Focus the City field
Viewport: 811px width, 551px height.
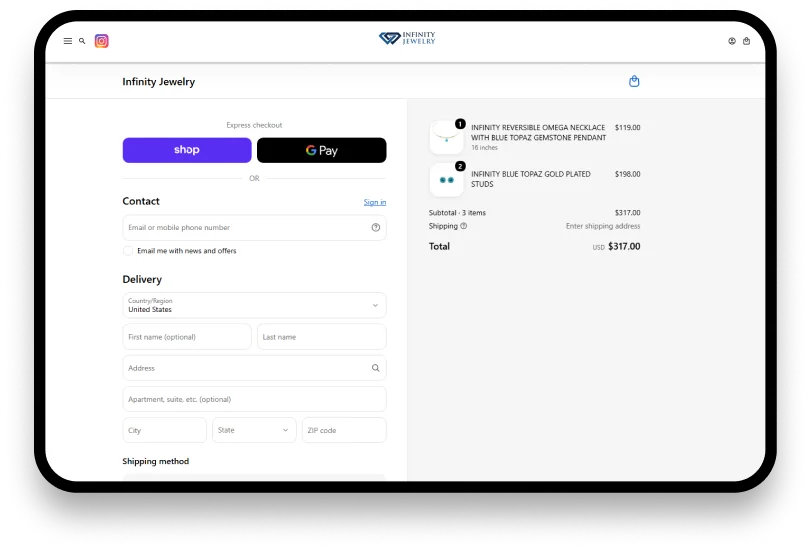164,430
